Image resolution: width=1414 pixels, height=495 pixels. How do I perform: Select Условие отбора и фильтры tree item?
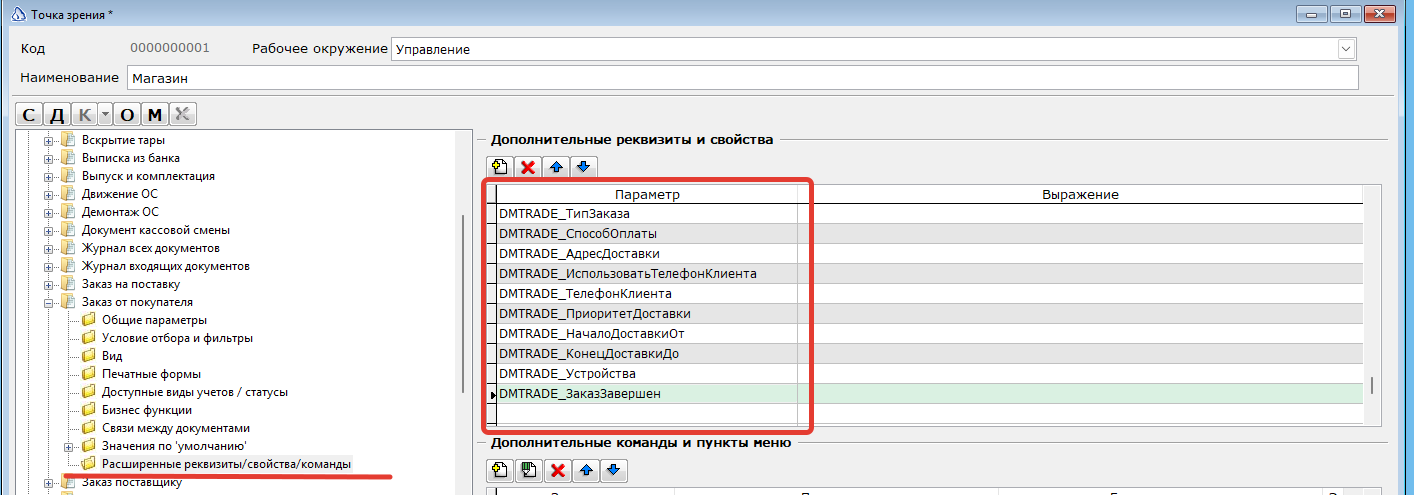coord(177,338)
